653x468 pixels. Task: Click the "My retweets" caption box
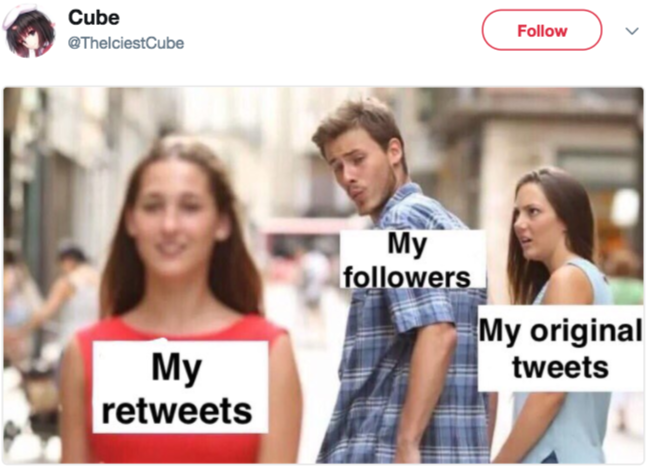coord(180,387)
